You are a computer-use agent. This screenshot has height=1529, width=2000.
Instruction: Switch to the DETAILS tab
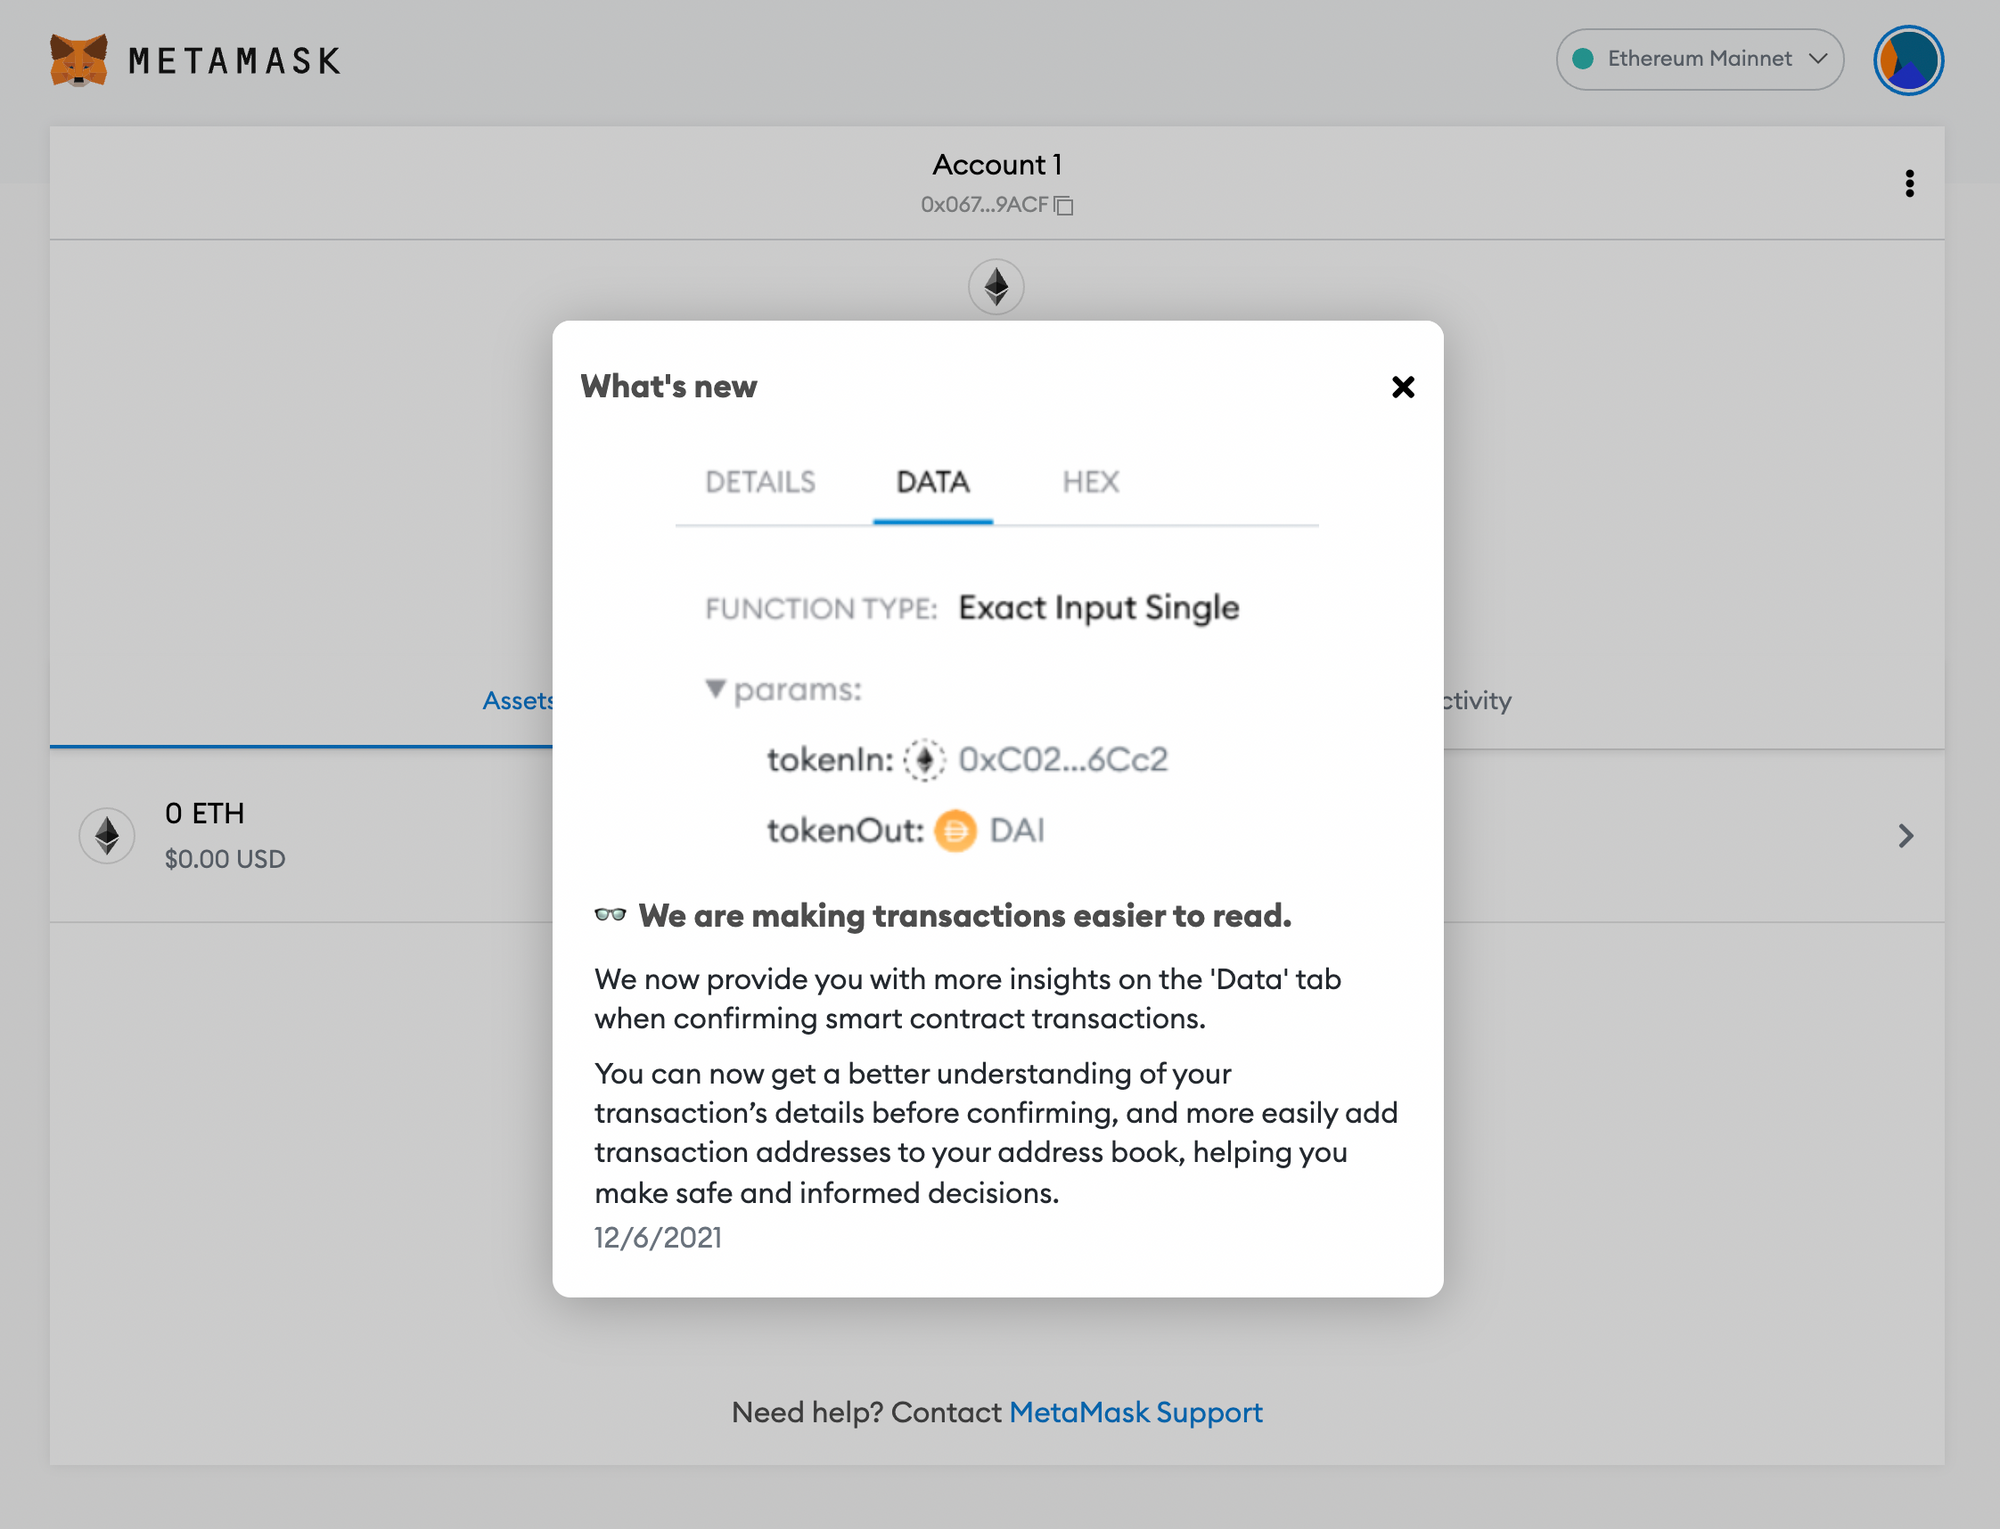pyautogui.click(x=760, y=482)
